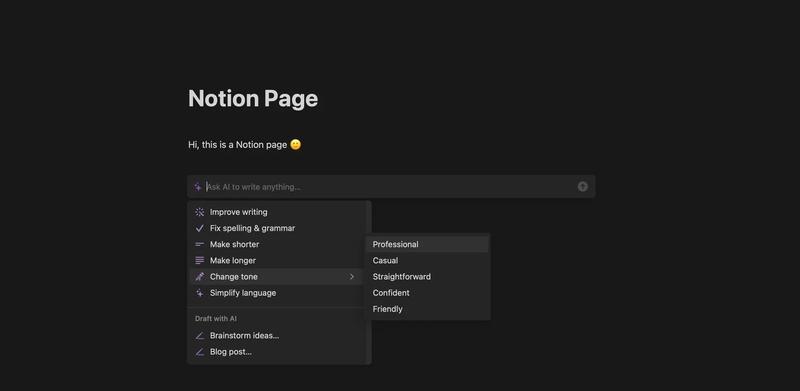The width and height of the screenshot is (800, 391).
Task: Click the smiley emoji in page text
Action: tap(295, 145)
